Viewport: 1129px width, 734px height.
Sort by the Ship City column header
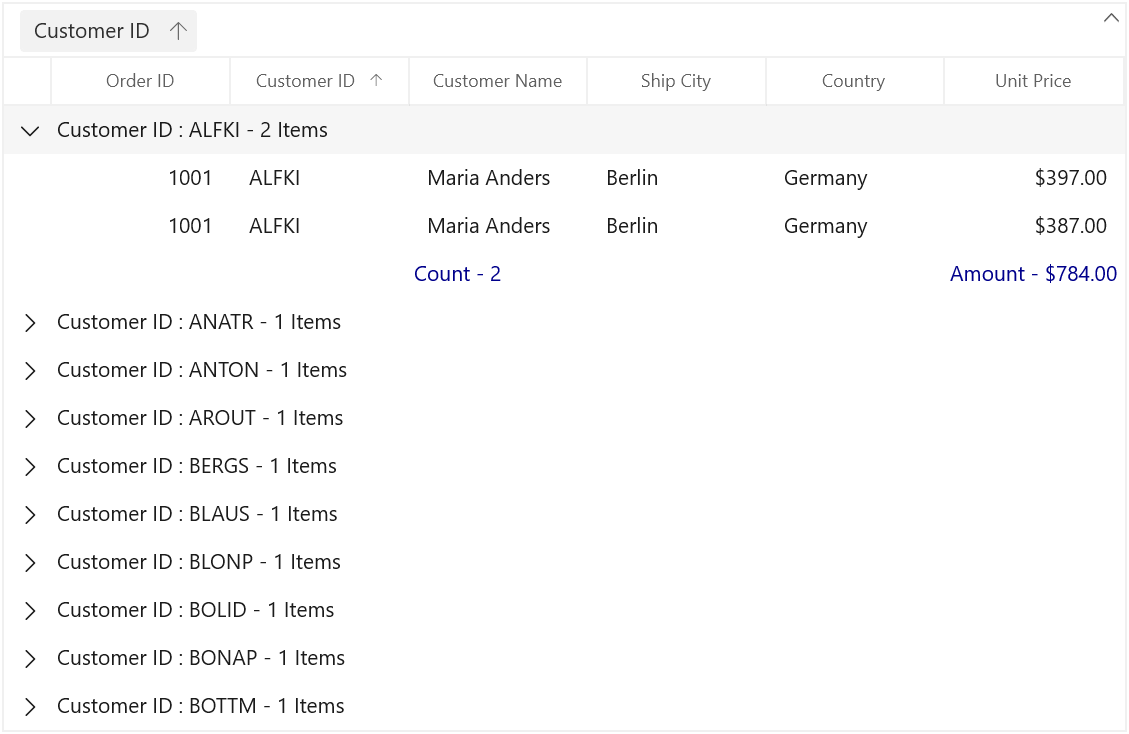click(676, 81)
